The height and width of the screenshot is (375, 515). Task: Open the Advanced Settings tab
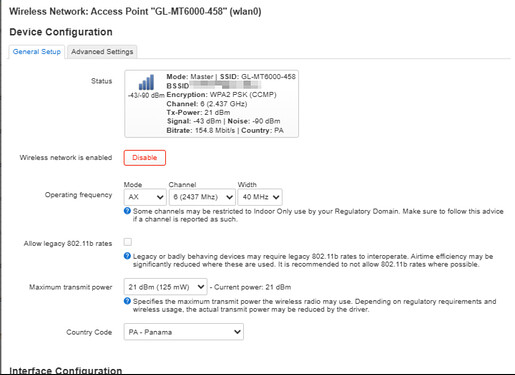(102, 52)
